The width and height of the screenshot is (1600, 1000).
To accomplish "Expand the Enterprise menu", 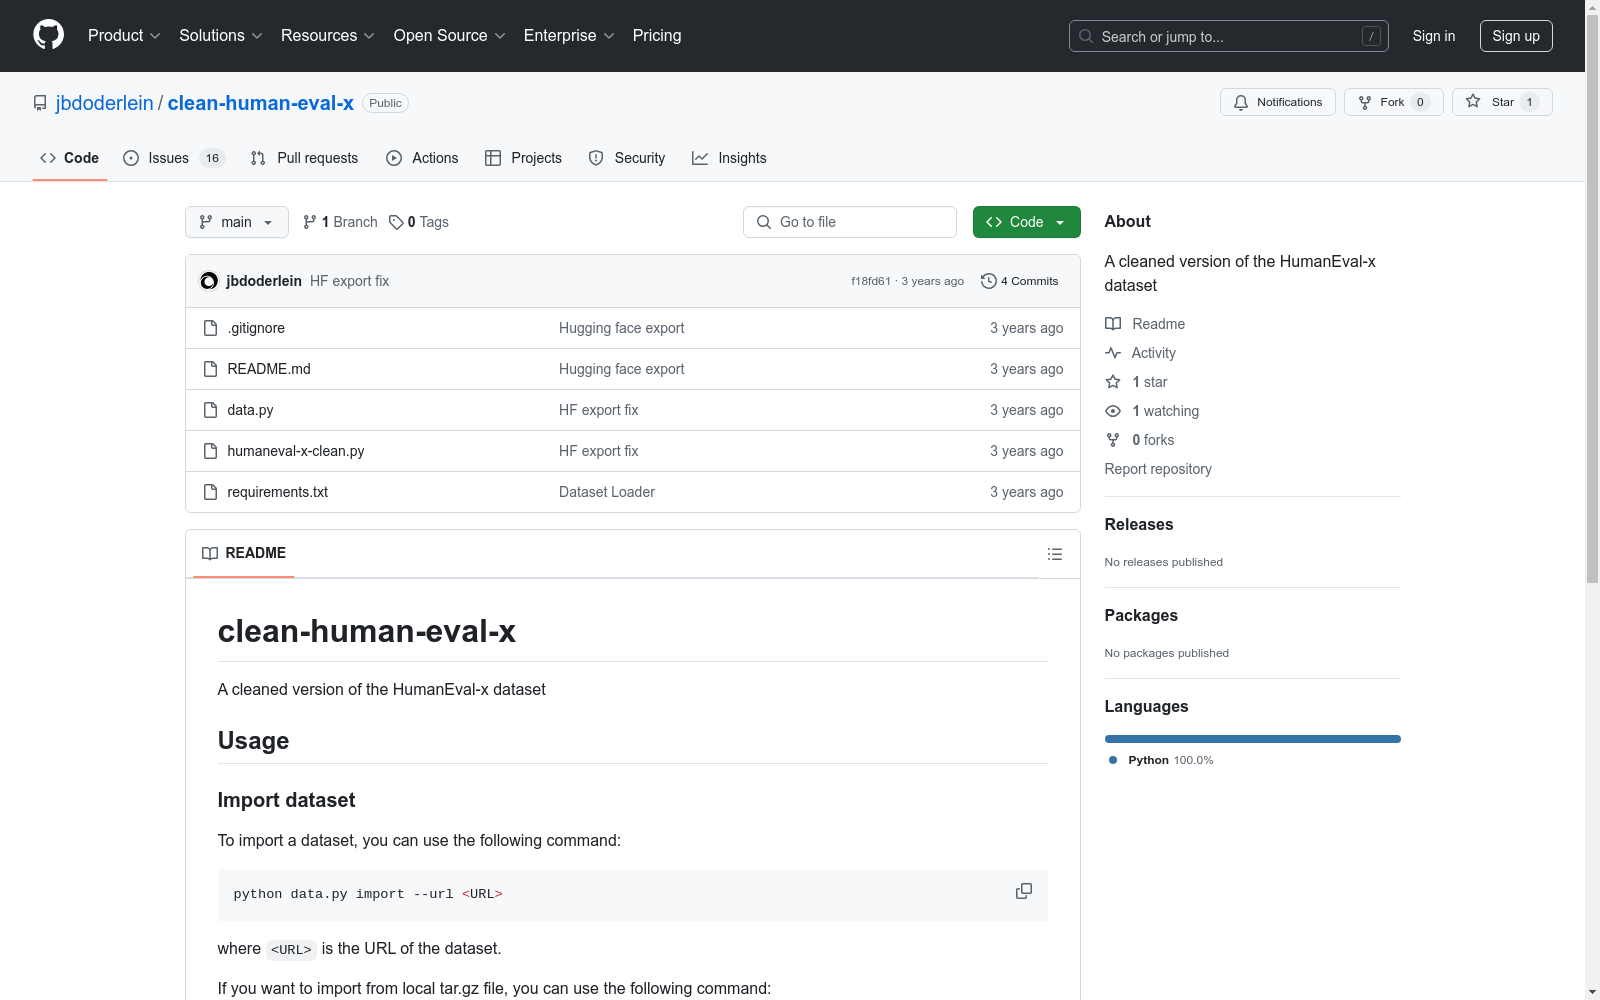I will [569, 36].
